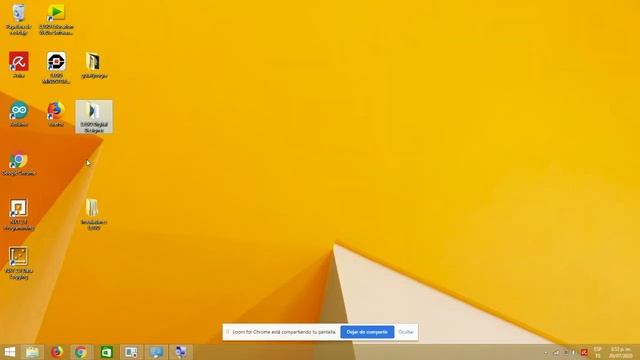The height and width of the screenshot is (360, 640).
Task: Open the last pinned taskbar app icon
Action: pyautogui.click(x=181, y=352)
